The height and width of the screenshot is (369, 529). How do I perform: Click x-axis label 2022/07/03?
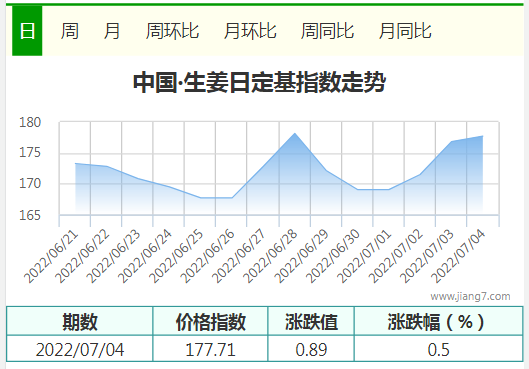pyautogui.click(x=427, y=257)
